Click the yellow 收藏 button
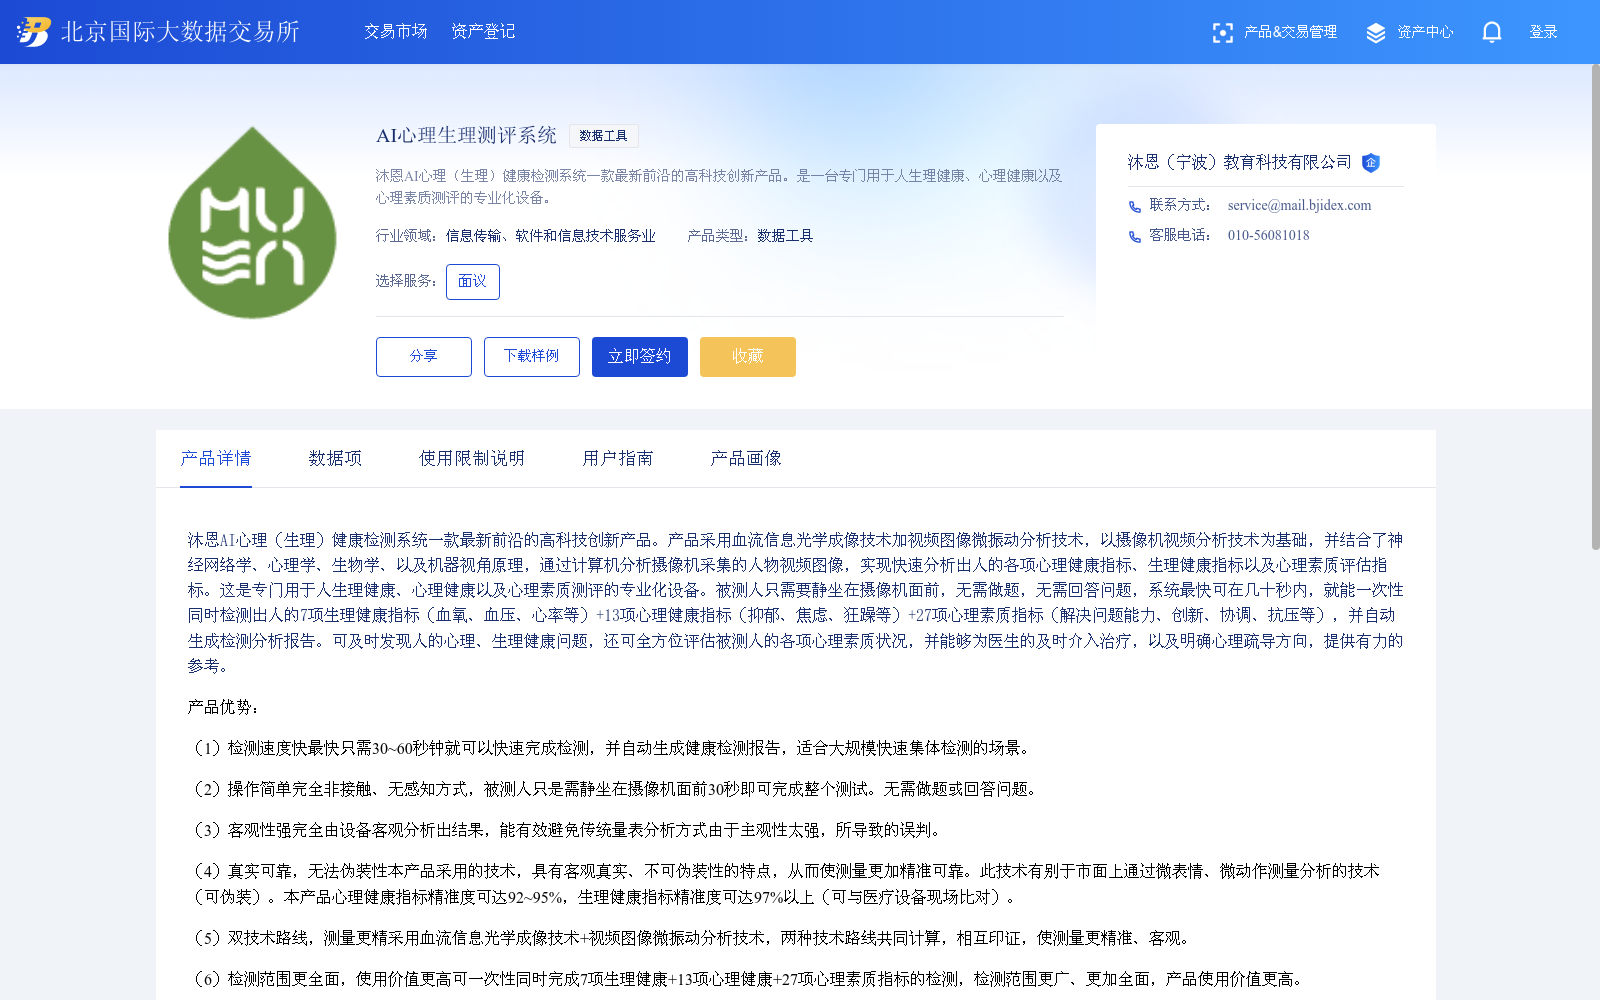The image size is (1600, 1000). [x=748, y=357]
